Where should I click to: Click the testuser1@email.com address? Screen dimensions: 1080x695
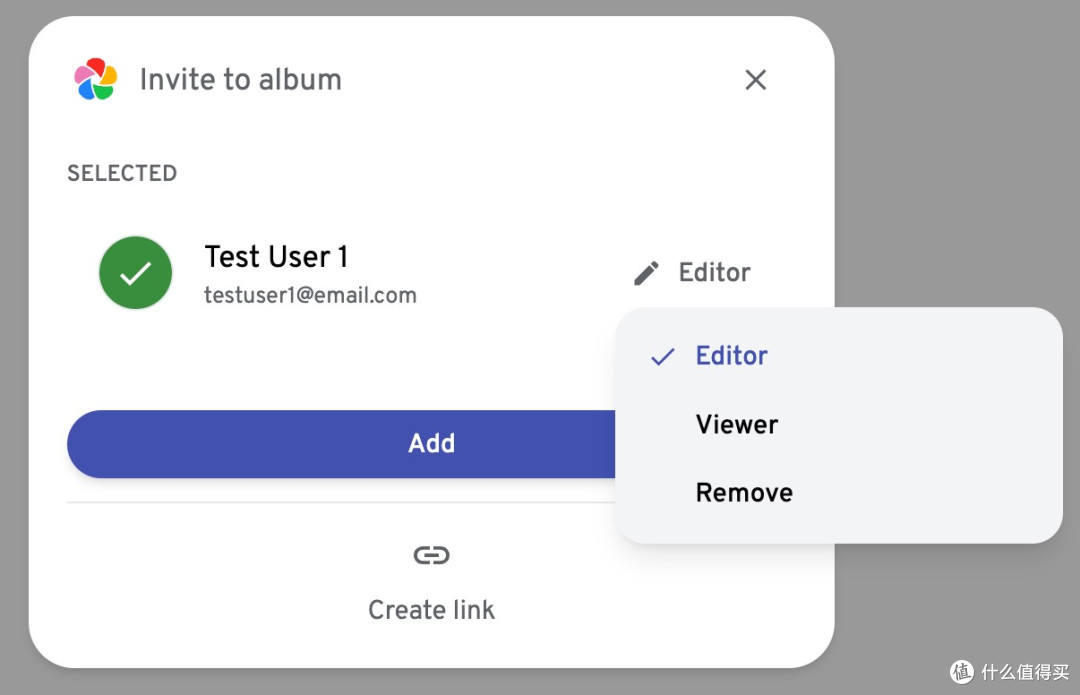point(310,295)
